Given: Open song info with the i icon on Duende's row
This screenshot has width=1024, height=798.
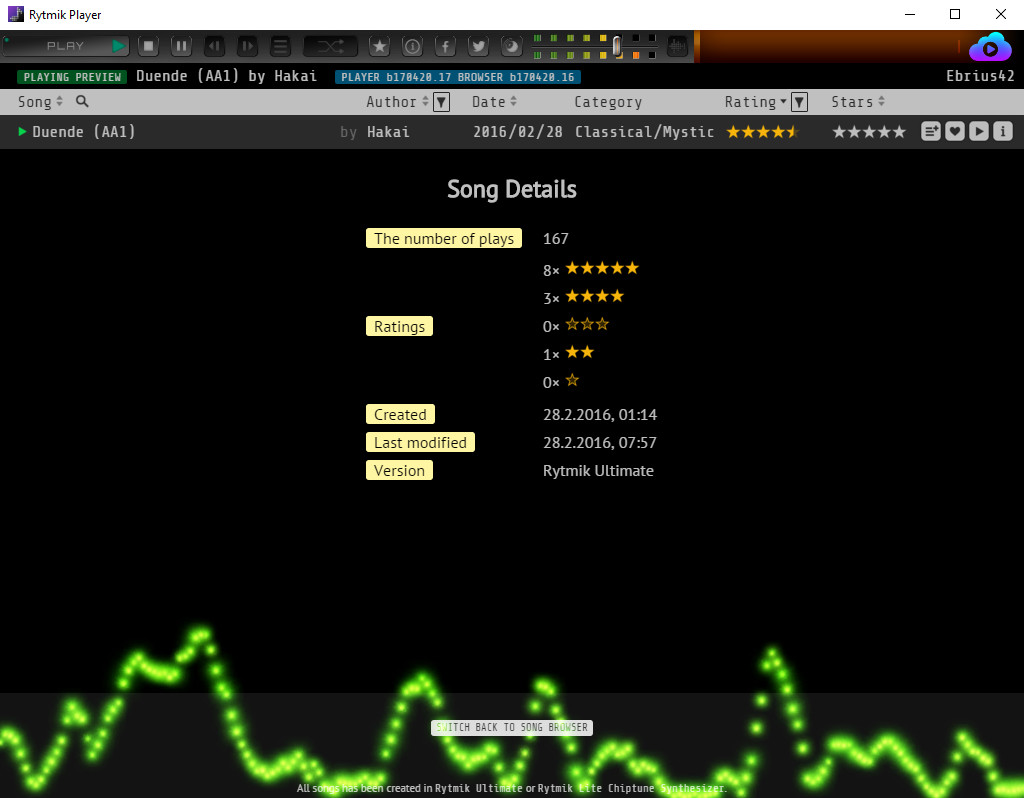Looking at the screenshot, I should pyautogui.click(x=1003, y=131).
